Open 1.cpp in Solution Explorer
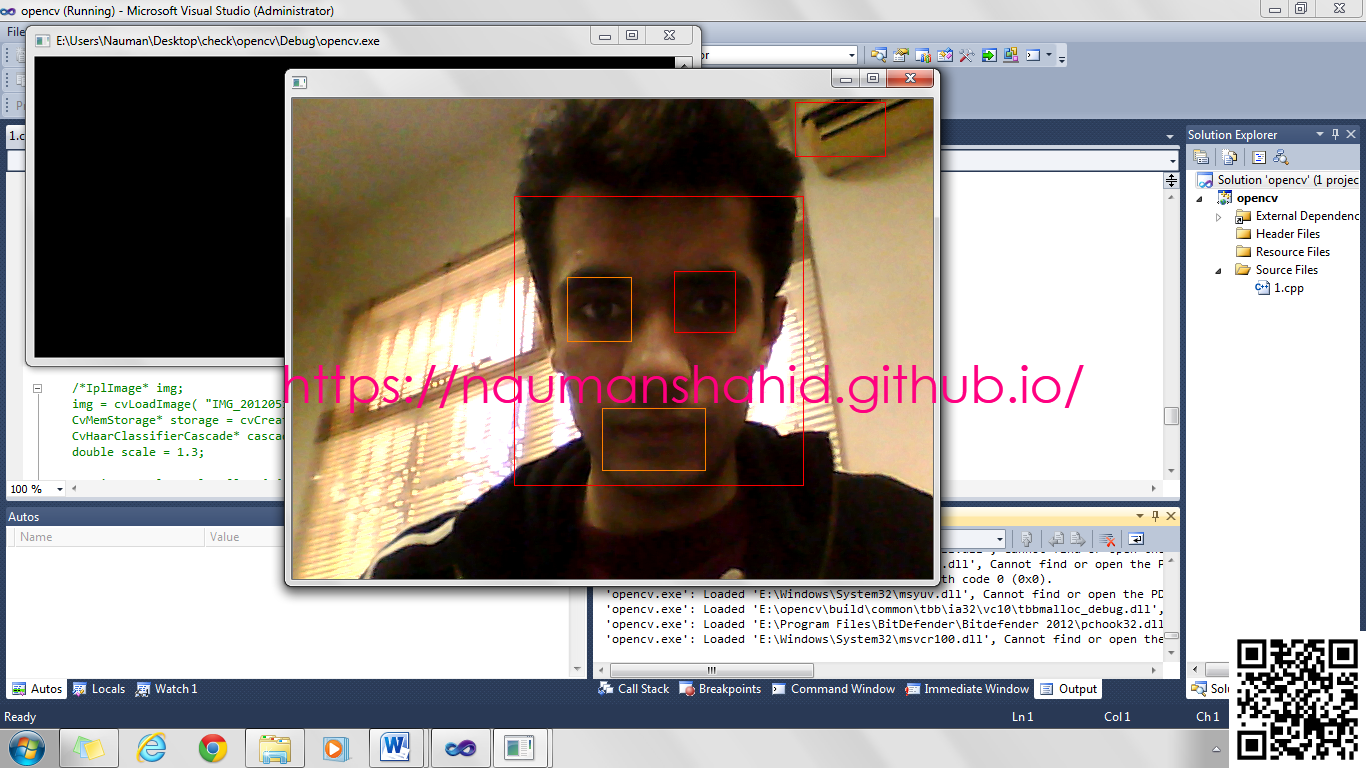Image resolution: width=1366 pixels, height=768 pixels. (1280, 288)
